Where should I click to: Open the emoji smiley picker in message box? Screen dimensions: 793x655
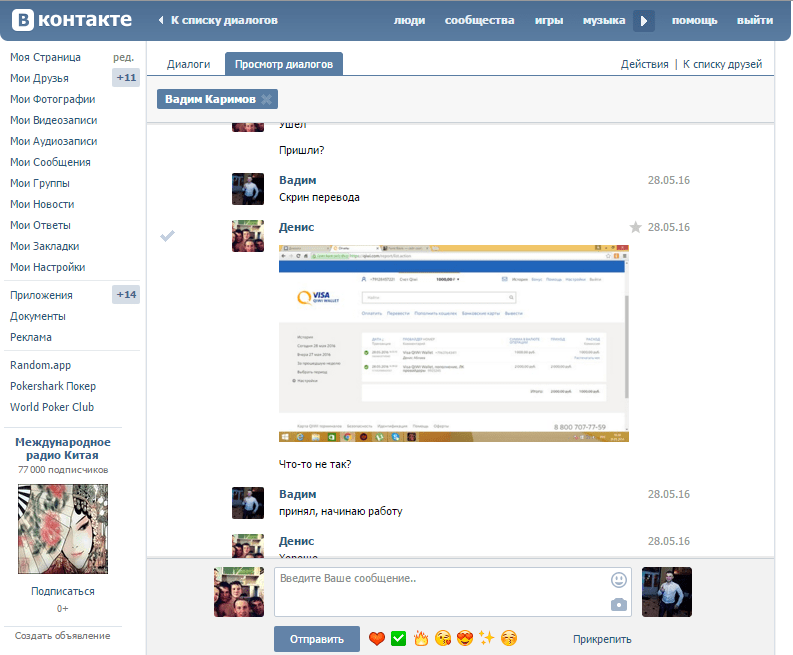click(619, 580)
